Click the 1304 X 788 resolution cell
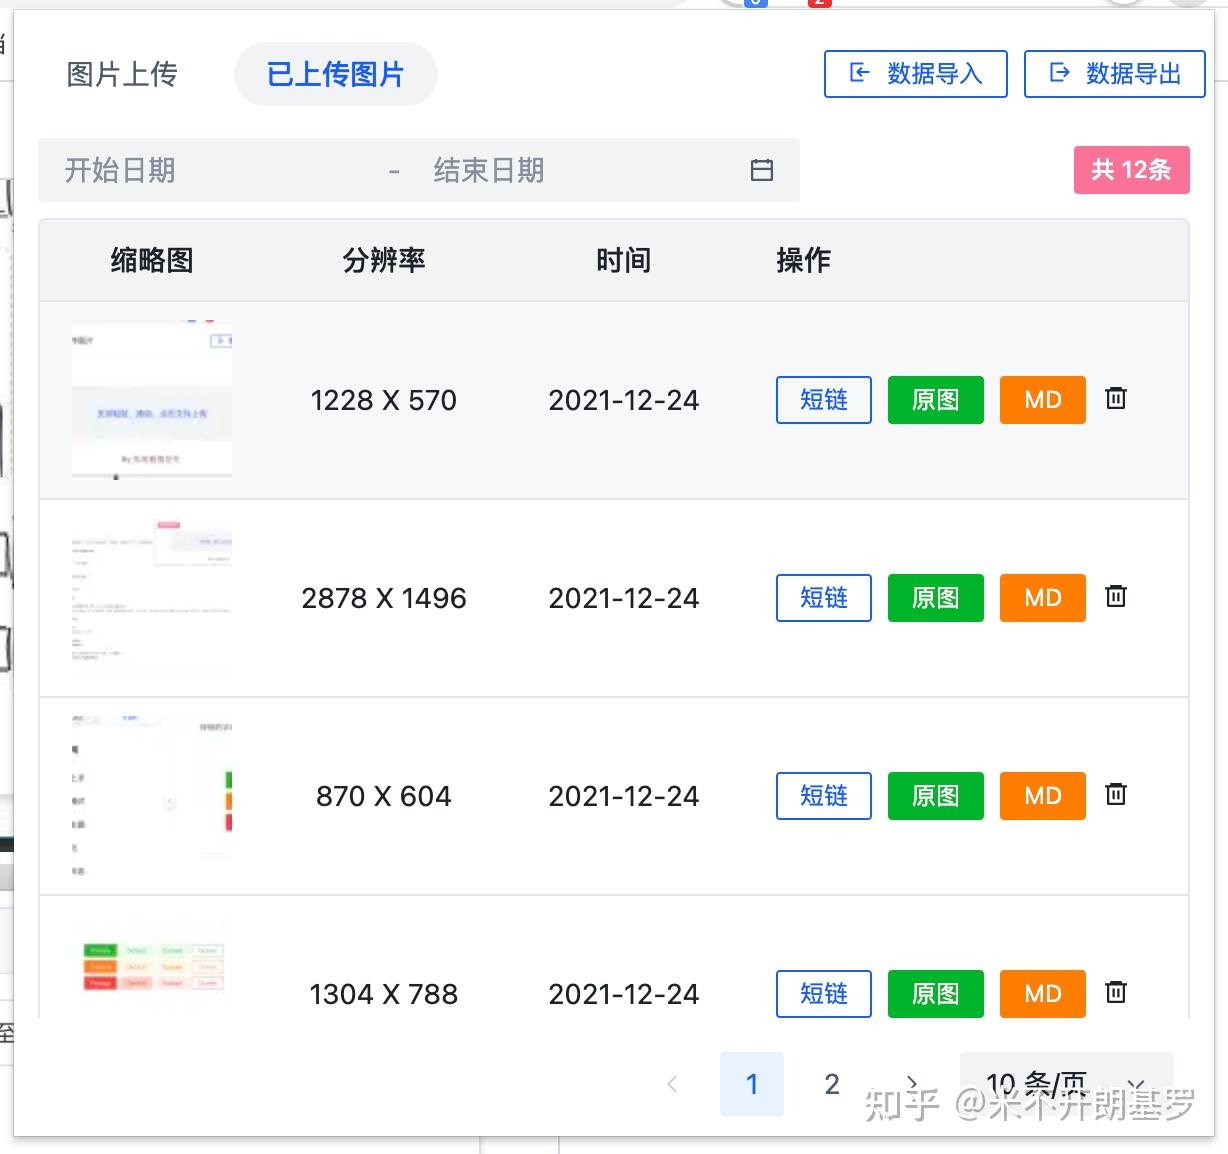This screenshot has width=1228, height=1154. (x=384, y=994)
